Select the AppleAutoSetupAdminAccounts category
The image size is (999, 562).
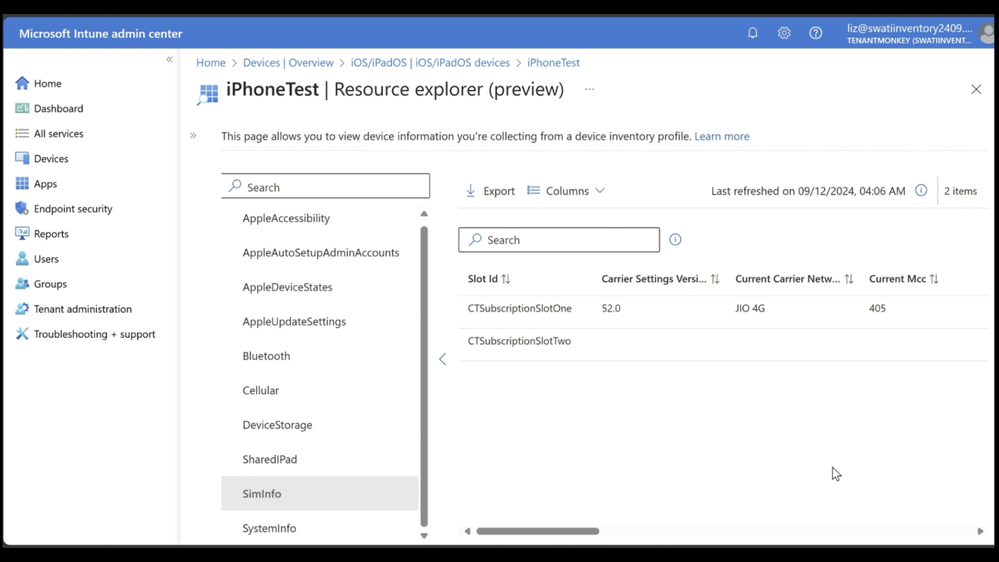(320, 252)
